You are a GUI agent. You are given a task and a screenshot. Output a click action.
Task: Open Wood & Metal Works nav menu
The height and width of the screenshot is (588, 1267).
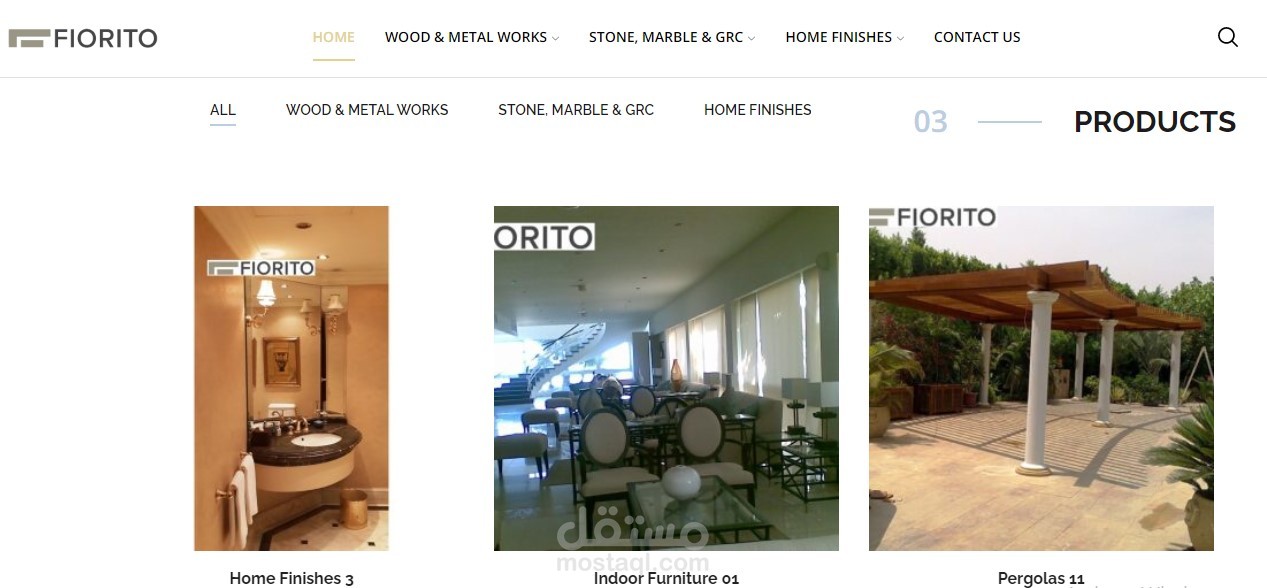point(466,37)
